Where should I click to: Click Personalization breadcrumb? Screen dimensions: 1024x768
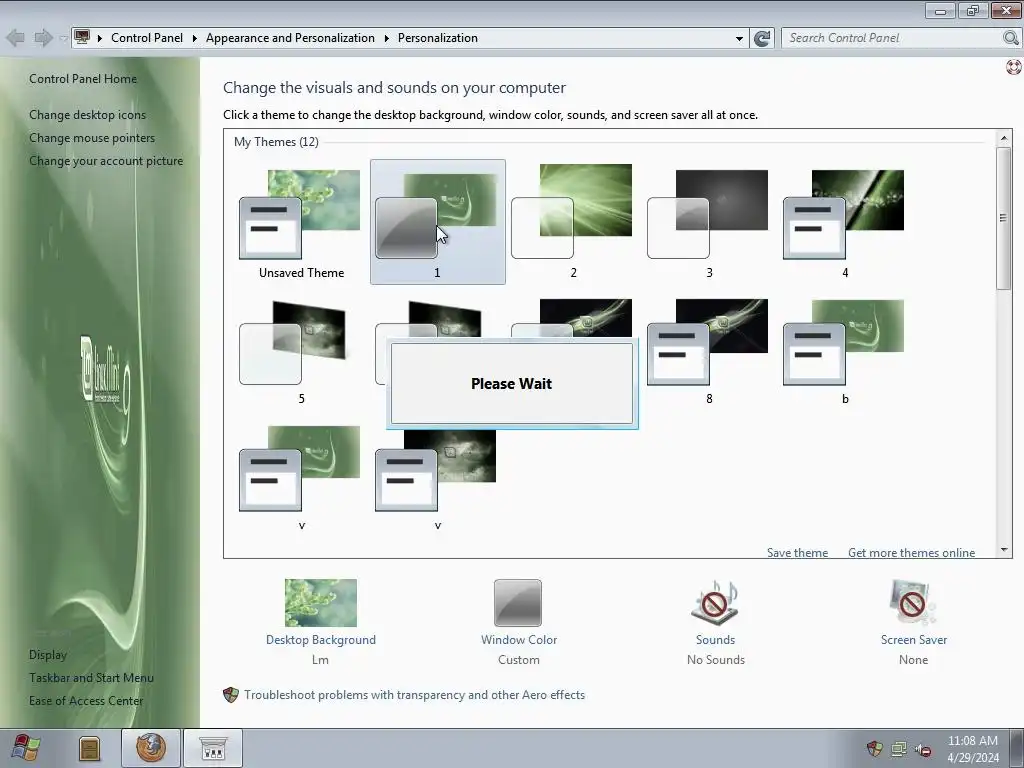(438, 38)
